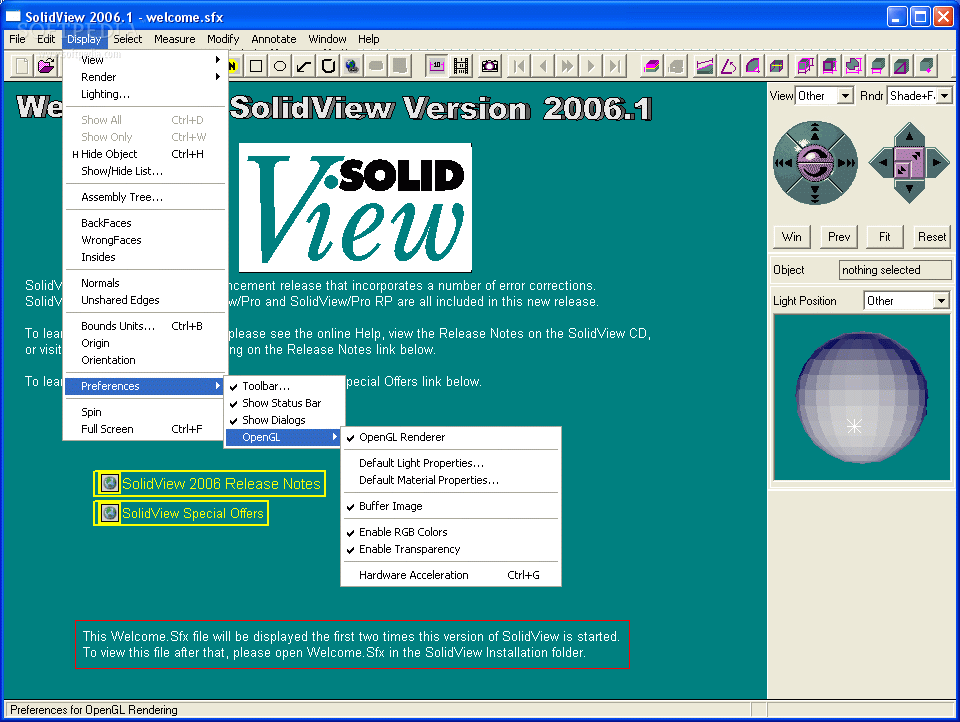Toggle the Toolbar... checked preference

pyautogui.click(x=285, y=386)
